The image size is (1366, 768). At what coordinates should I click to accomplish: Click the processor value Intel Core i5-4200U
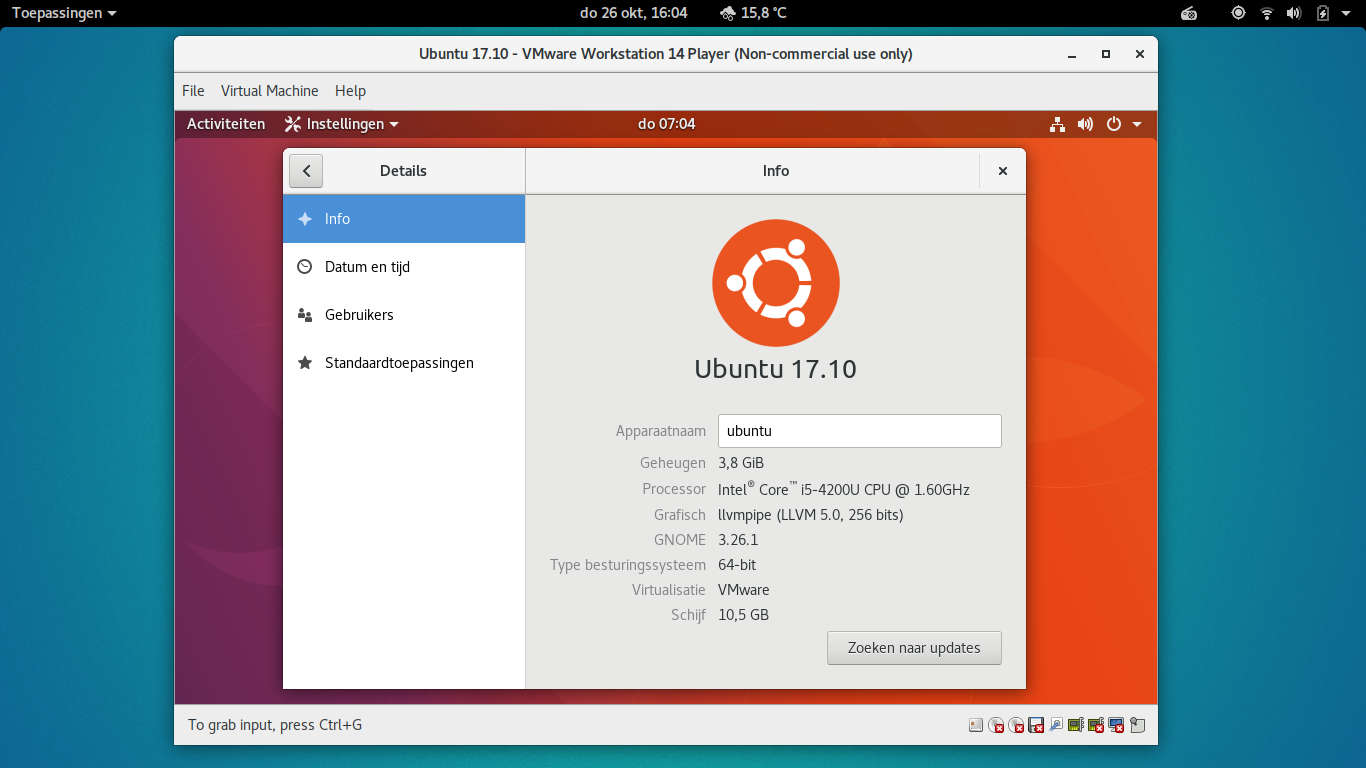(x=844, y=489)
